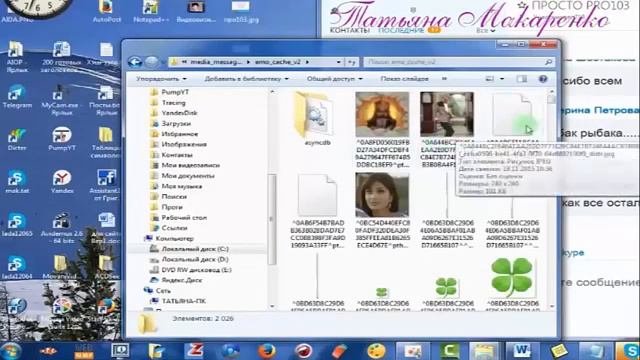Show more toolbar commands via the » chevron
640x360 pixels.
pos(444,79)
